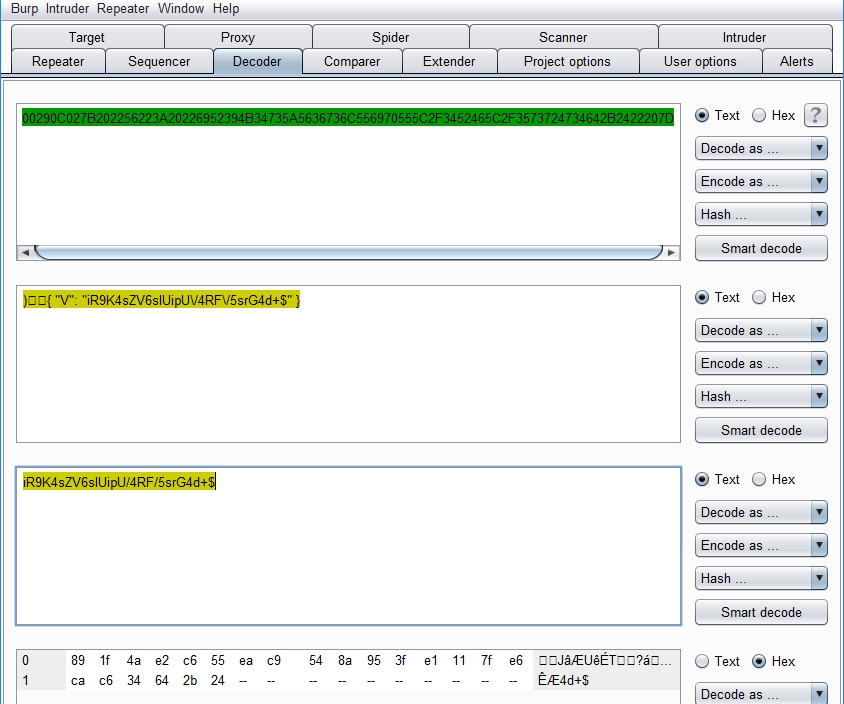Select hex cell 8a in row 0
The image size is (844, 704).
pos(344,660)
